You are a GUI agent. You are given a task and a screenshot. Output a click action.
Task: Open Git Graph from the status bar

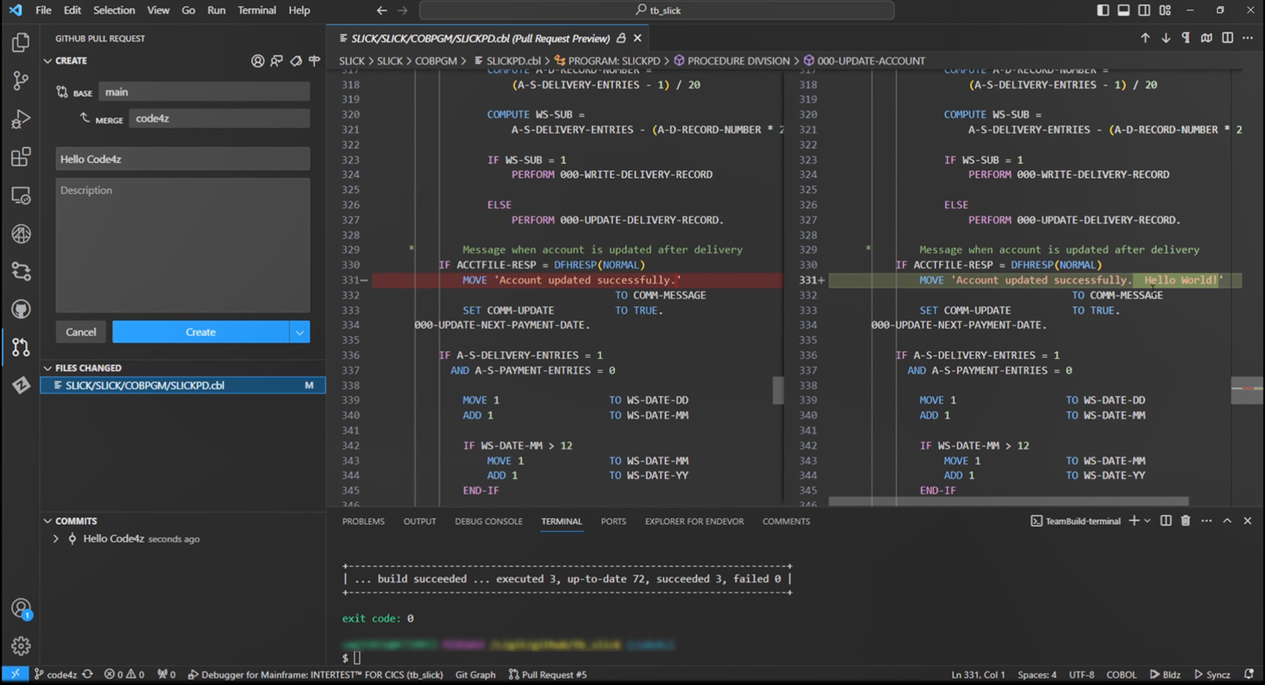point(475,675)
